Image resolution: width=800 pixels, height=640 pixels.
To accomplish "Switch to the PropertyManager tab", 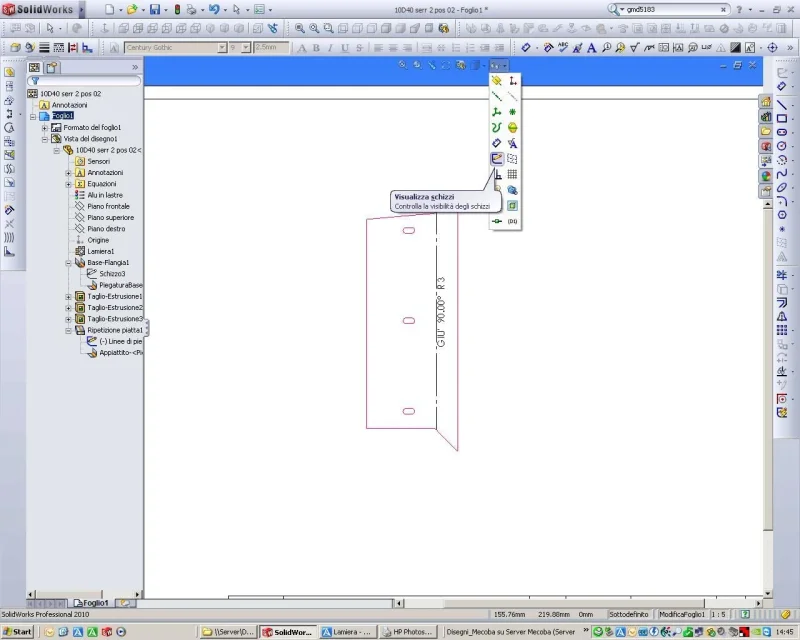I will coord(53,67).
